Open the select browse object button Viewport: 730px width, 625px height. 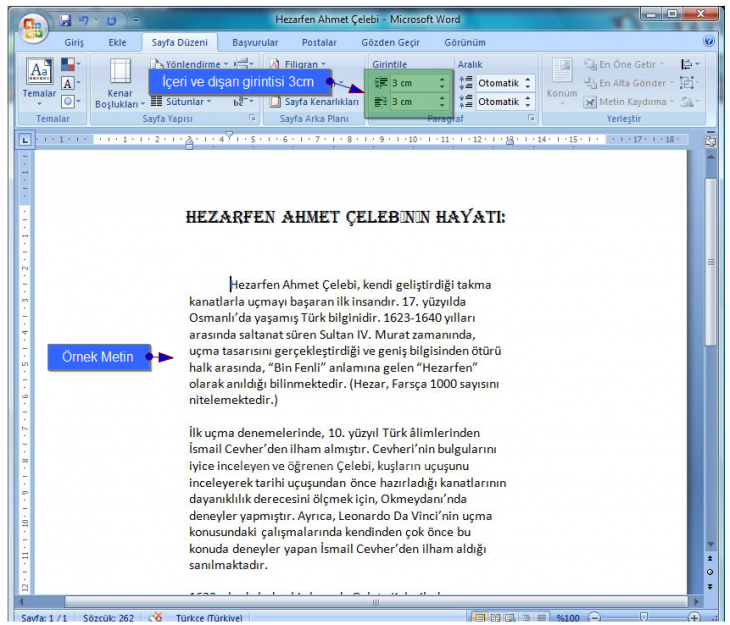[x=710, y=572]
